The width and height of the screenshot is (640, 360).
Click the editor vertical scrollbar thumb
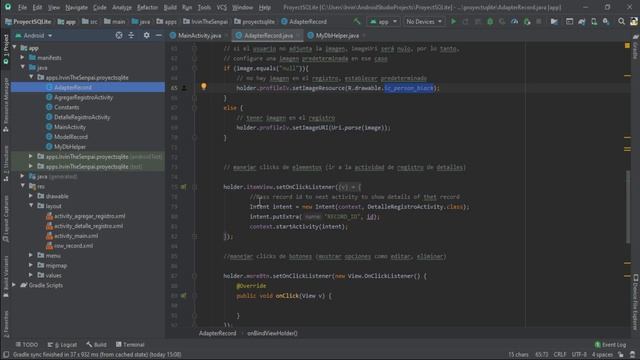click(x=628, y=206)
